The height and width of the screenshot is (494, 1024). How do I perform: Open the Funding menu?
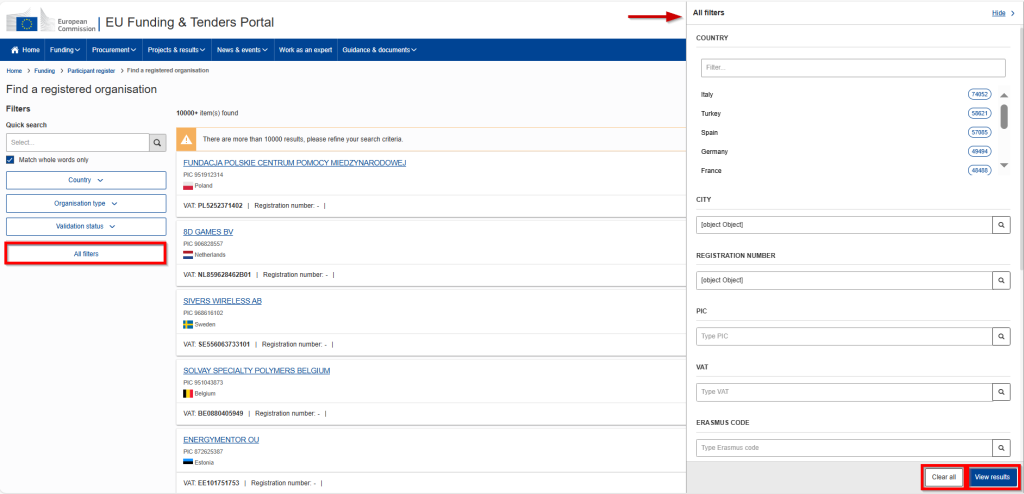point(65,50)
